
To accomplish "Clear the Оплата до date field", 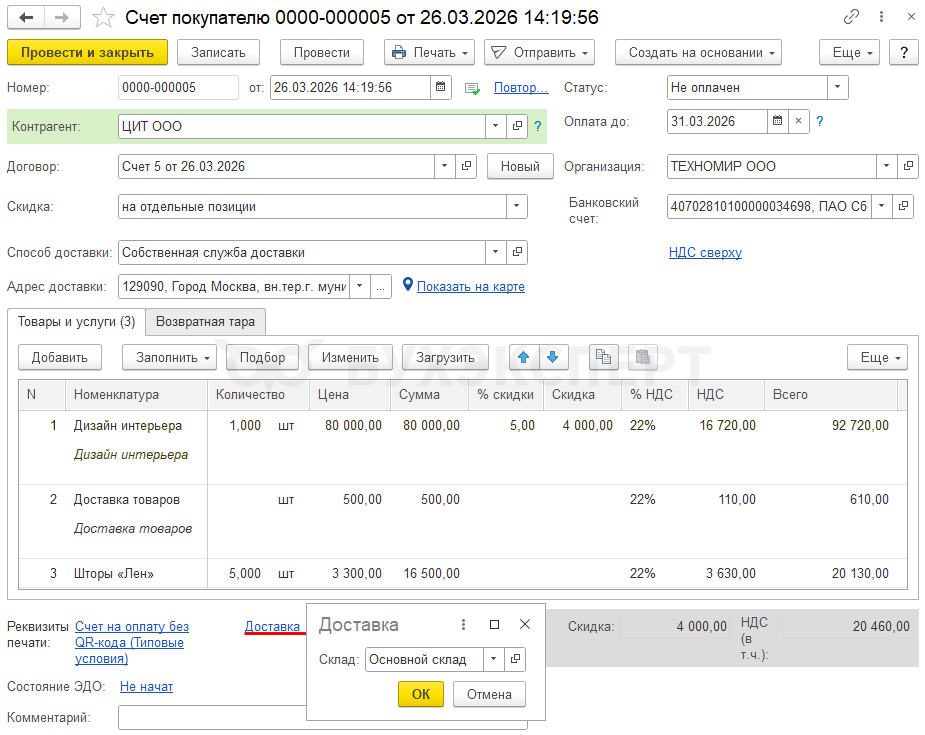I will tap(798, 122).
